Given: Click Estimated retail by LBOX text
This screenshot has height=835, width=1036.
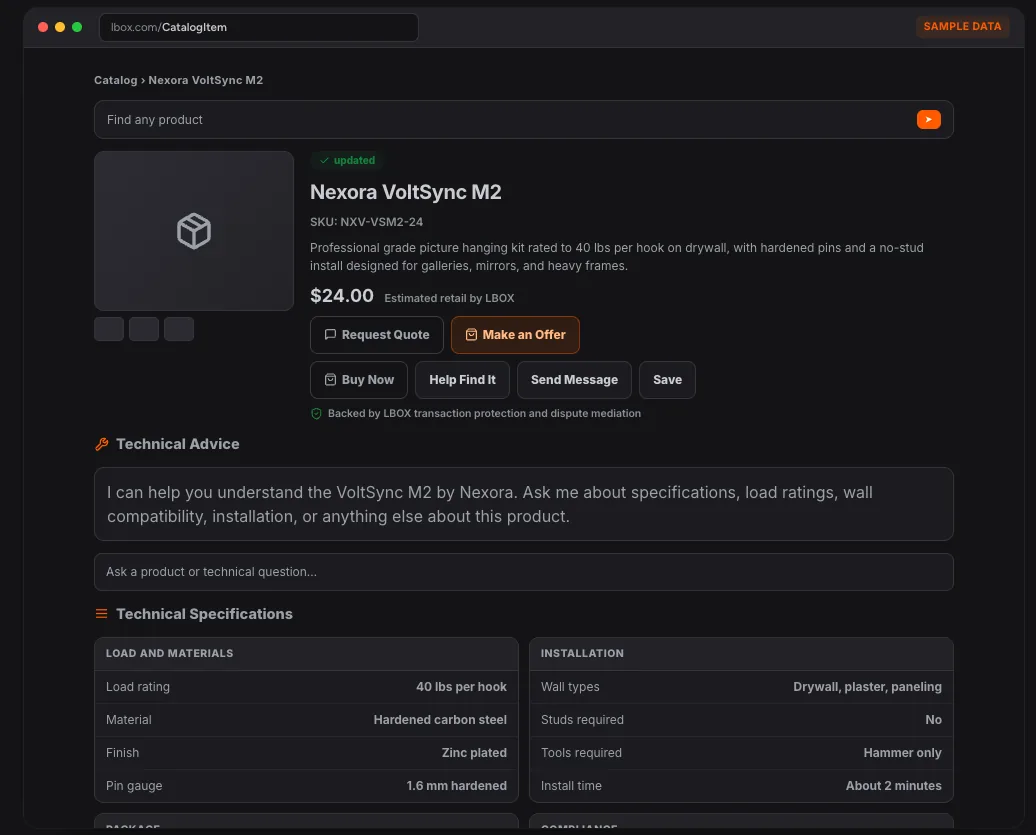Looking at the screenshot, I should click(449, 298).
